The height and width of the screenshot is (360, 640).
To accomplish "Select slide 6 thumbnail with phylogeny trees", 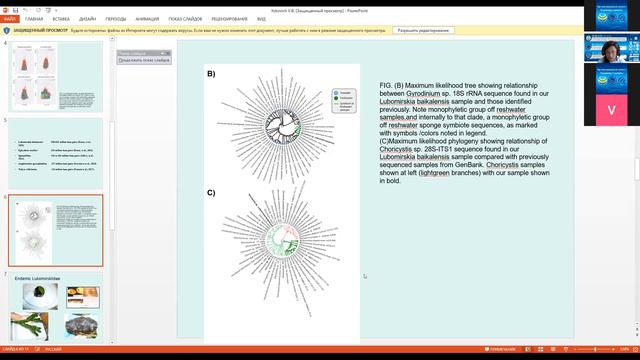I will tap(56, 231).
